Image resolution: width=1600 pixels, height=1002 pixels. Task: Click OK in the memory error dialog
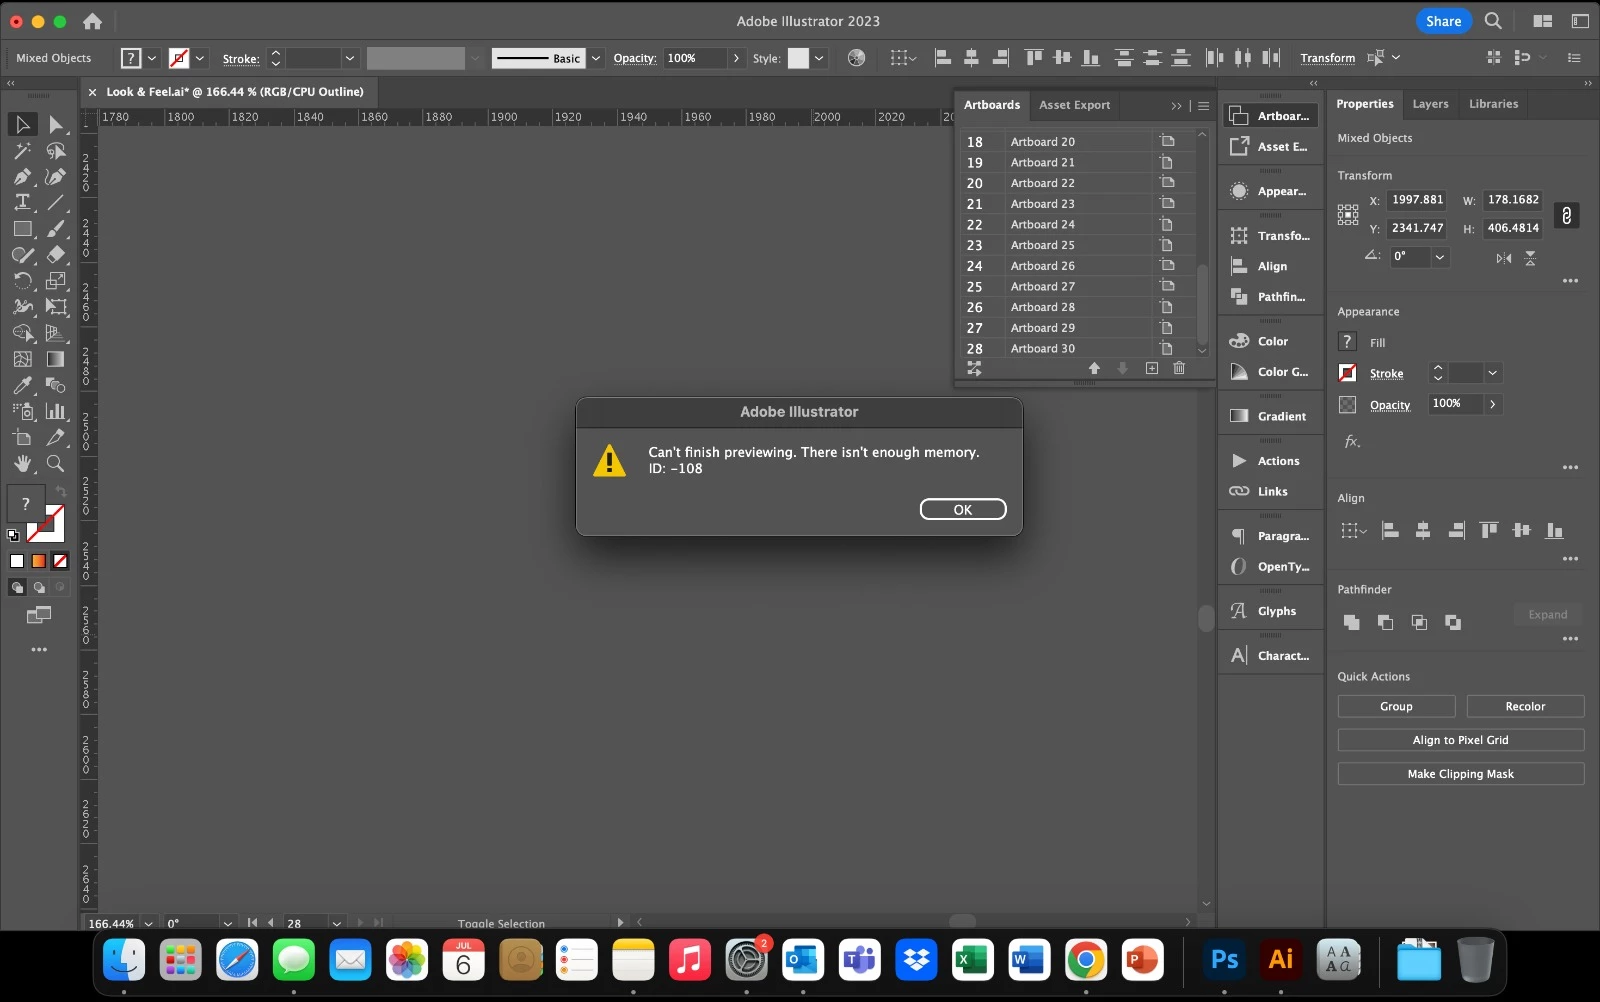pyautogui.click(x=962, y=509)
